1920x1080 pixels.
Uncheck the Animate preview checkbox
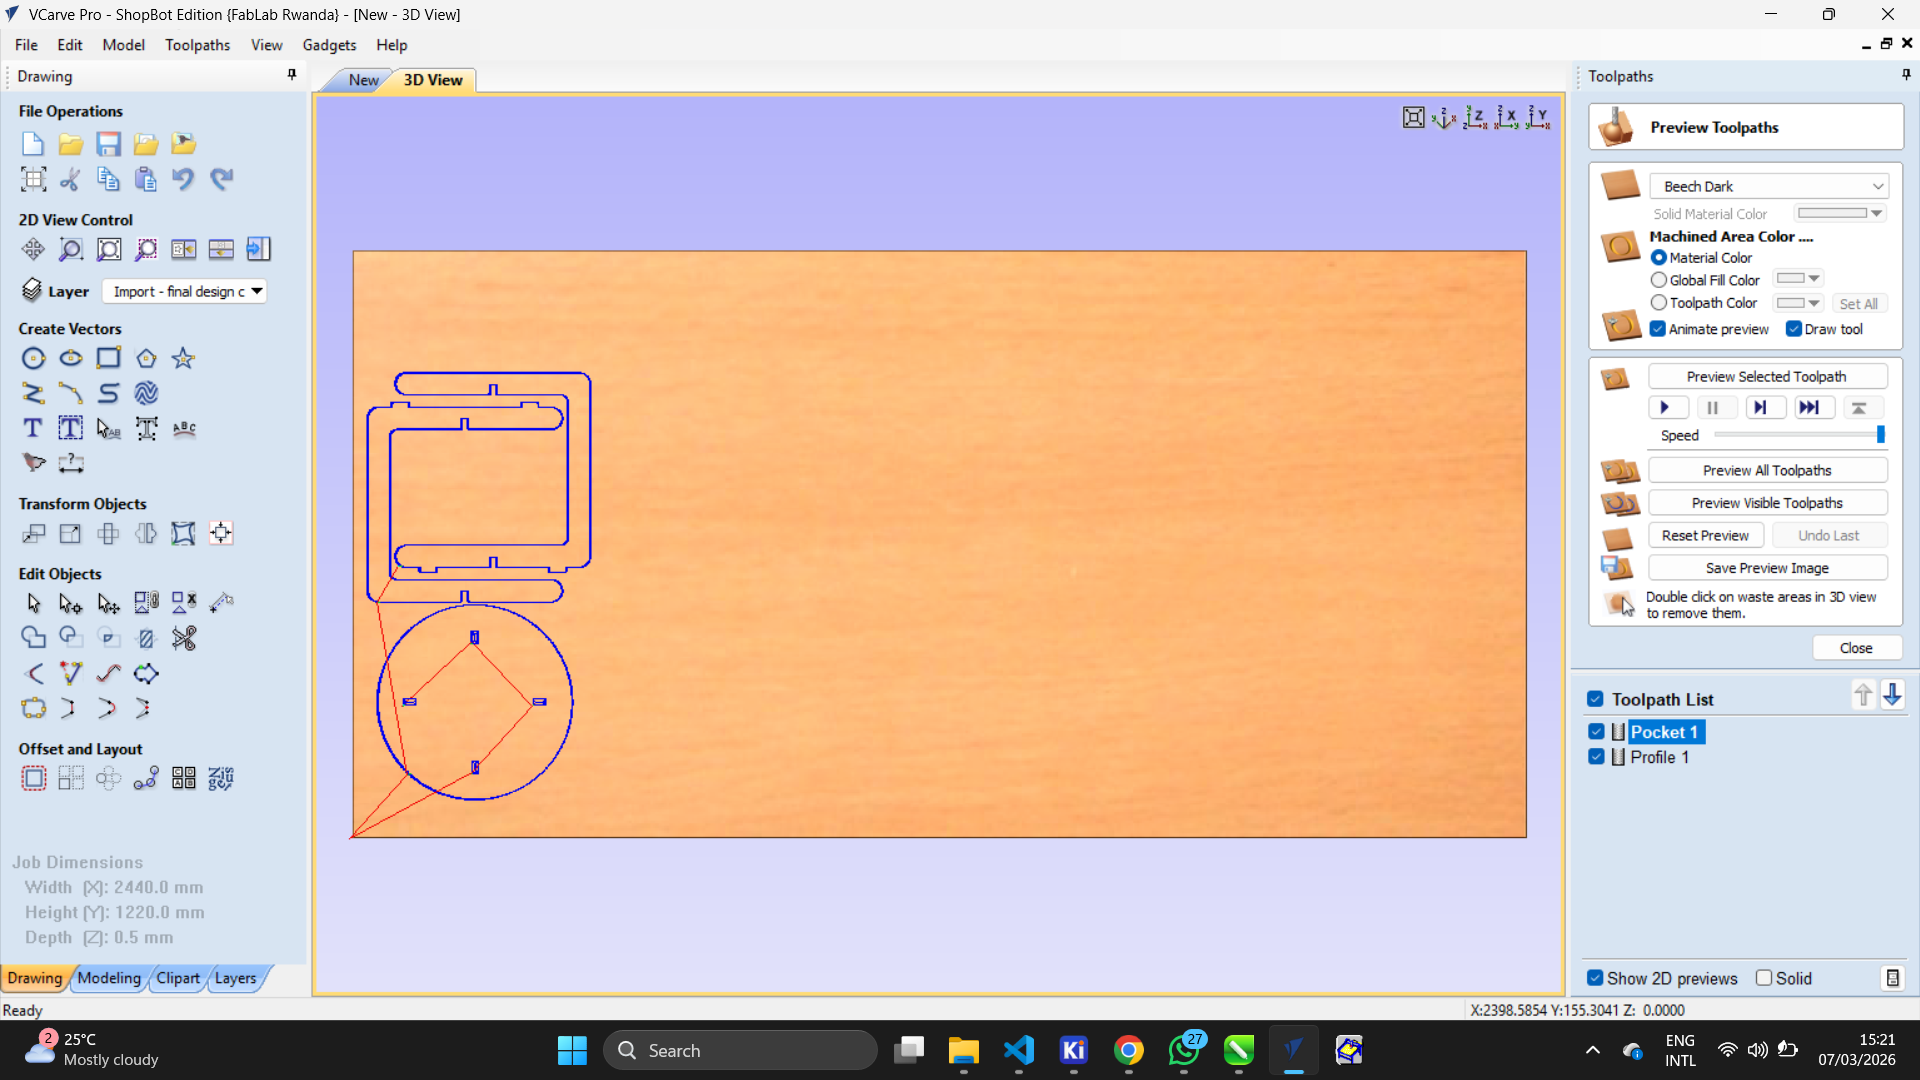click(1658, 329)
